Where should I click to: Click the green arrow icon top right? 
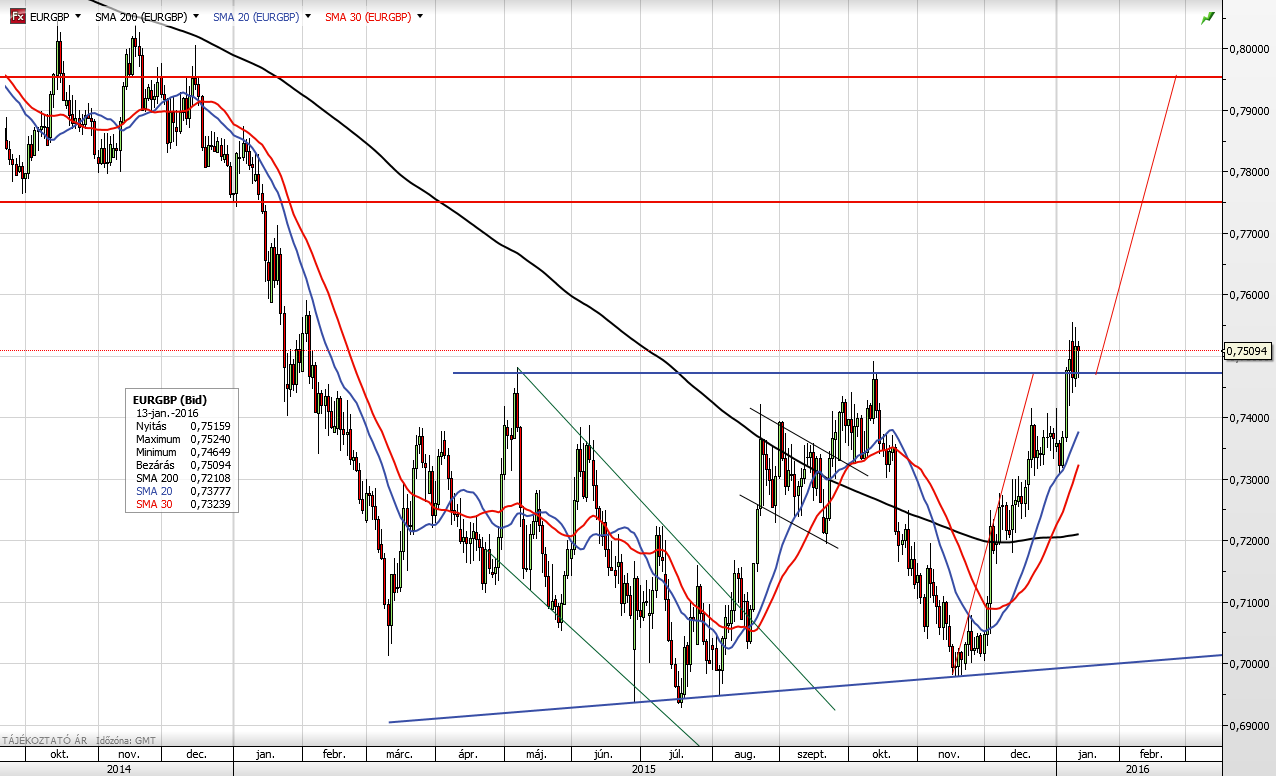tap(1208, 17)
